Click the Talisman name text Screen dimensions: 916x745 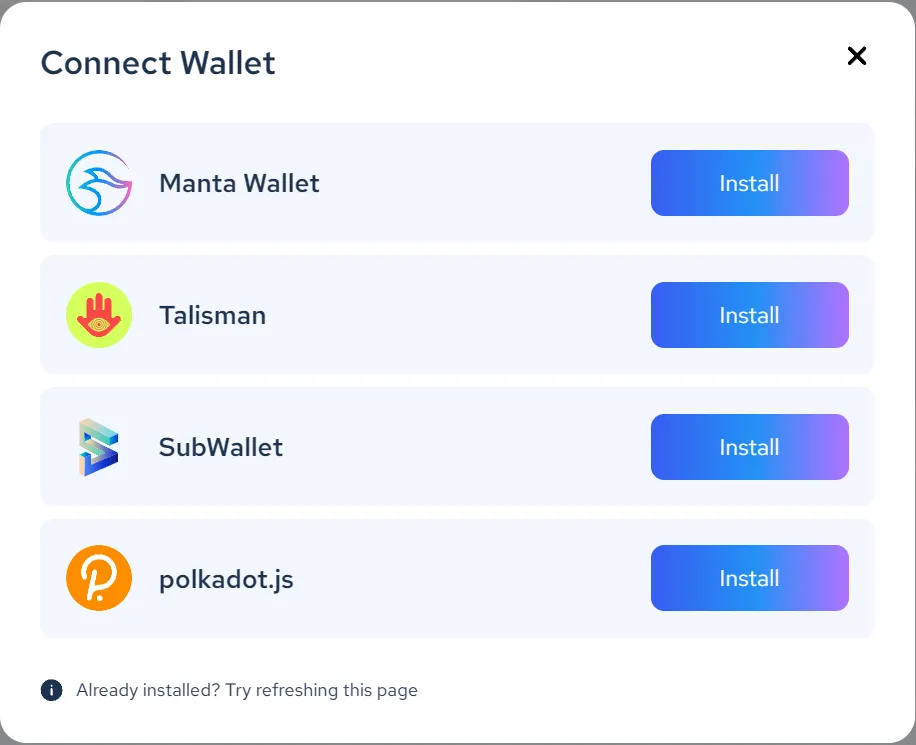[212, 315]
